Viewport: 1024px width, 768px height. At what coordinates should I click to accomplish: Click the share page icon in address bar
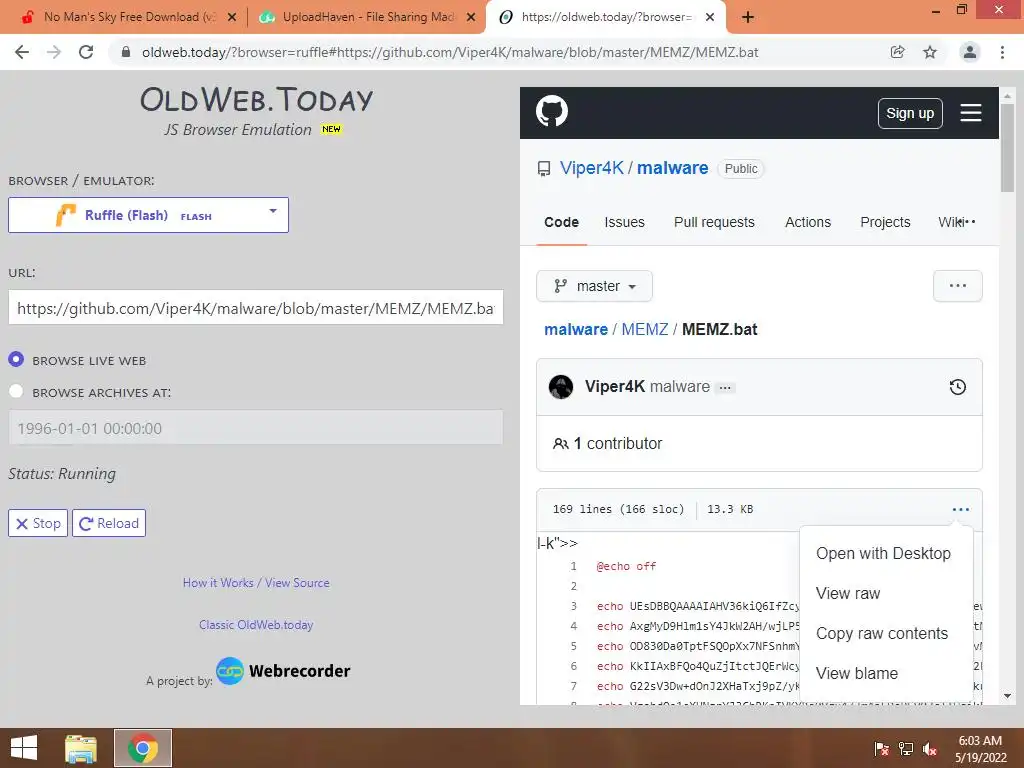(x=898, y=52)
